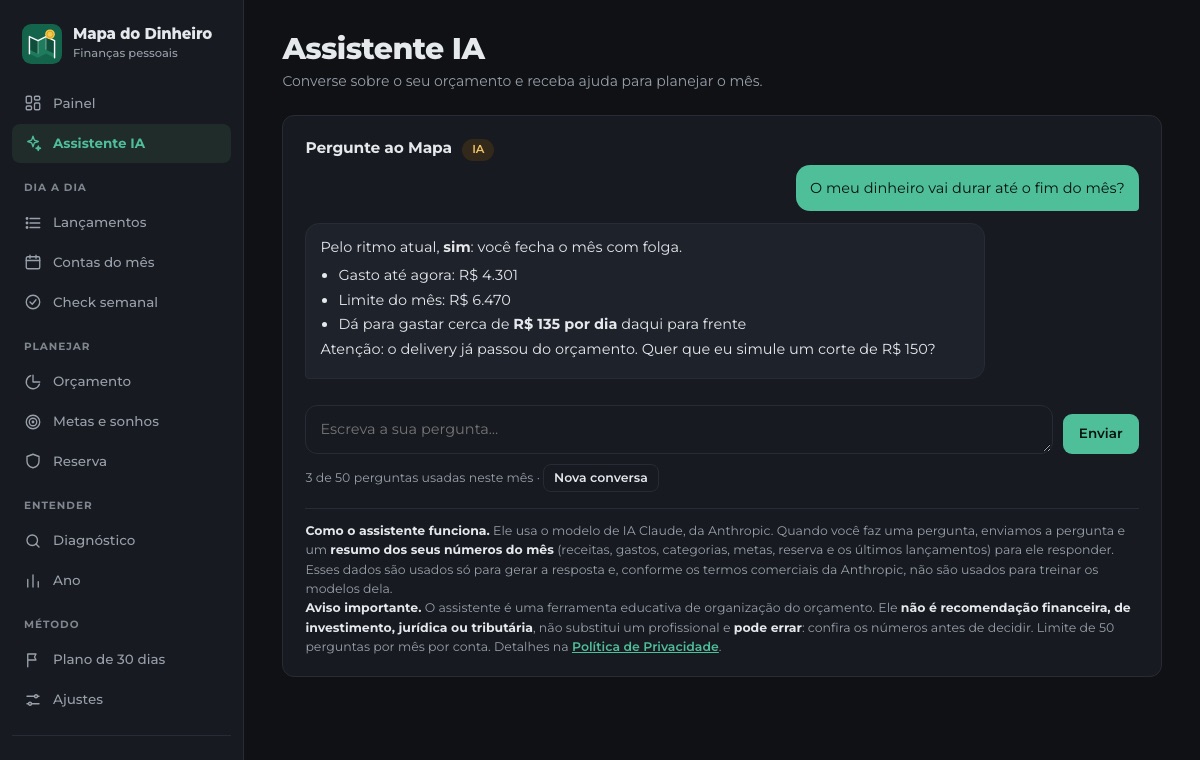This screenshot has height=760, width=1200.
Task: Click the 'Aviso importante.' text
Action: pos(363,608)
